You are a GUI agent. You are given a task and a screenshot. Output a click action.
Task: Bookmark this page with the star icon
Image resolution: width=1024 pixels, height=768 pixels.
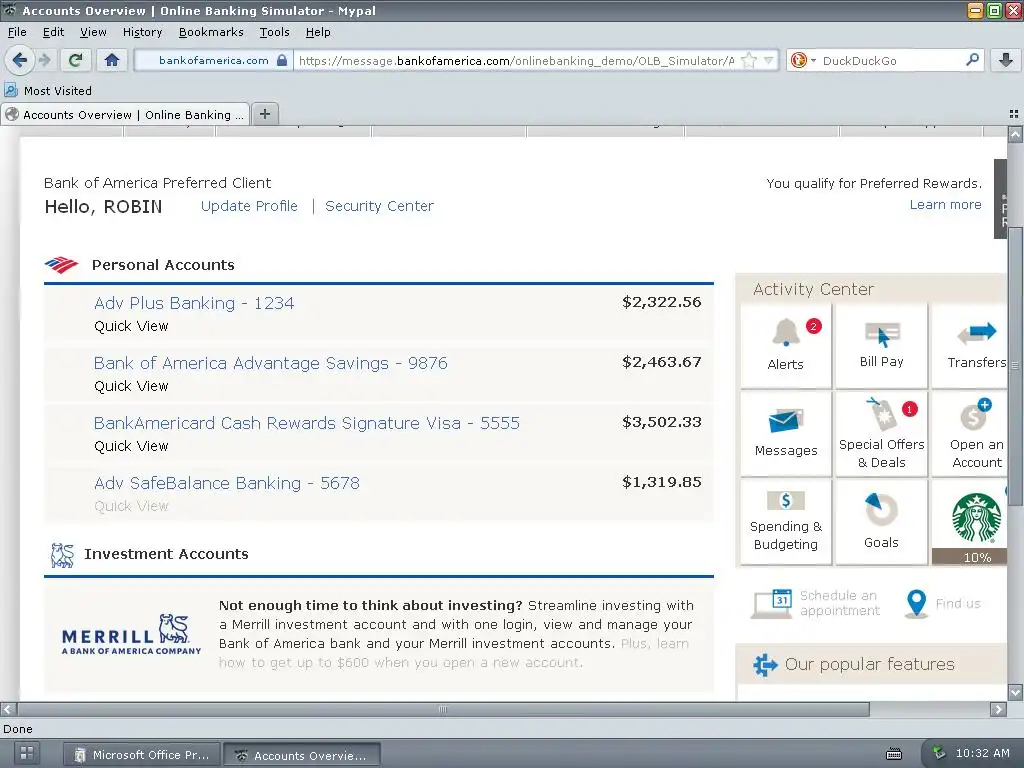click(749, 61)
